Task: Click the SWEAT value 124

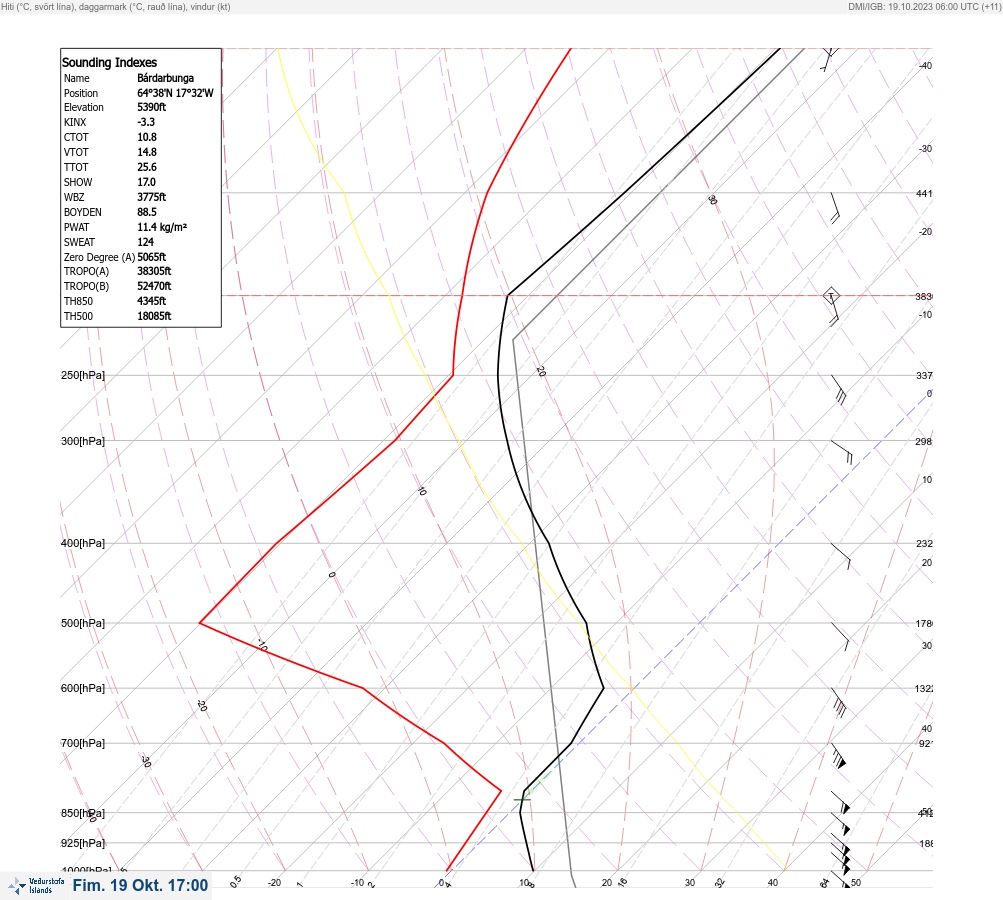Action: [145, 242]
